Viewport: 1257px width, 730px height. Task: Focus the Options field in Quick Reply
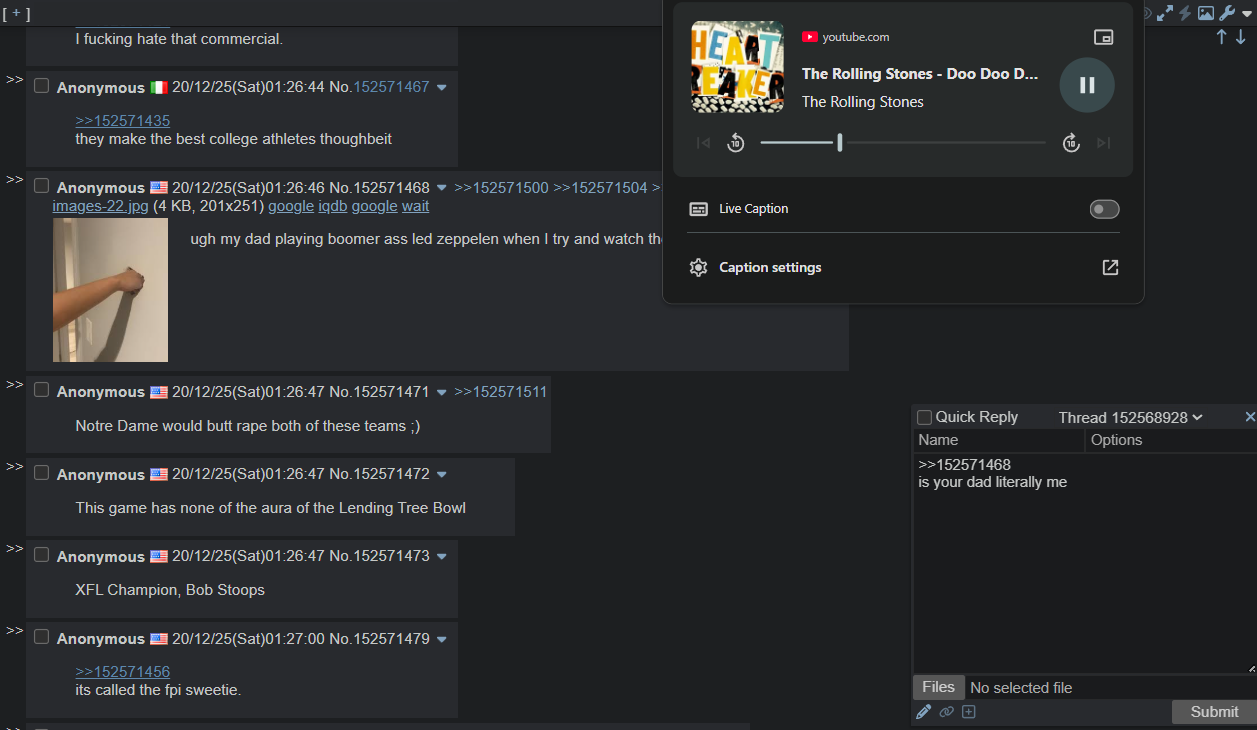1171,440
